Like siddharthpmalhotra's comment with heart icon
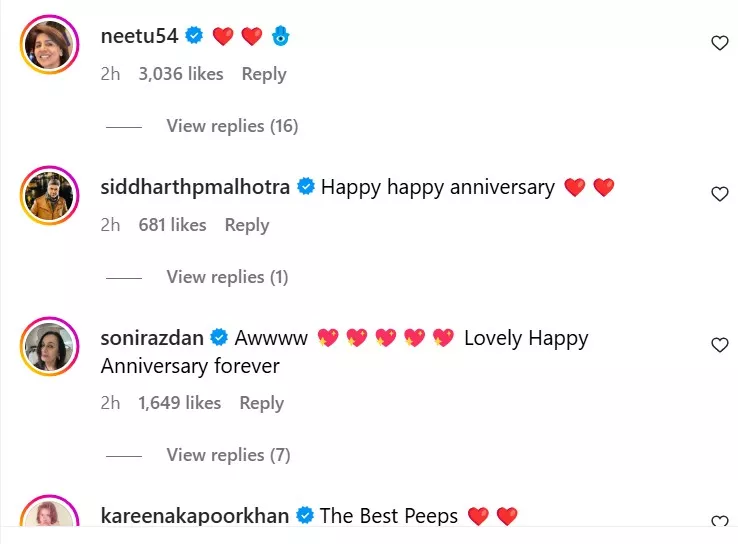Image resolution: width=738 pixels, height=544 pixels. coord(719,194)
